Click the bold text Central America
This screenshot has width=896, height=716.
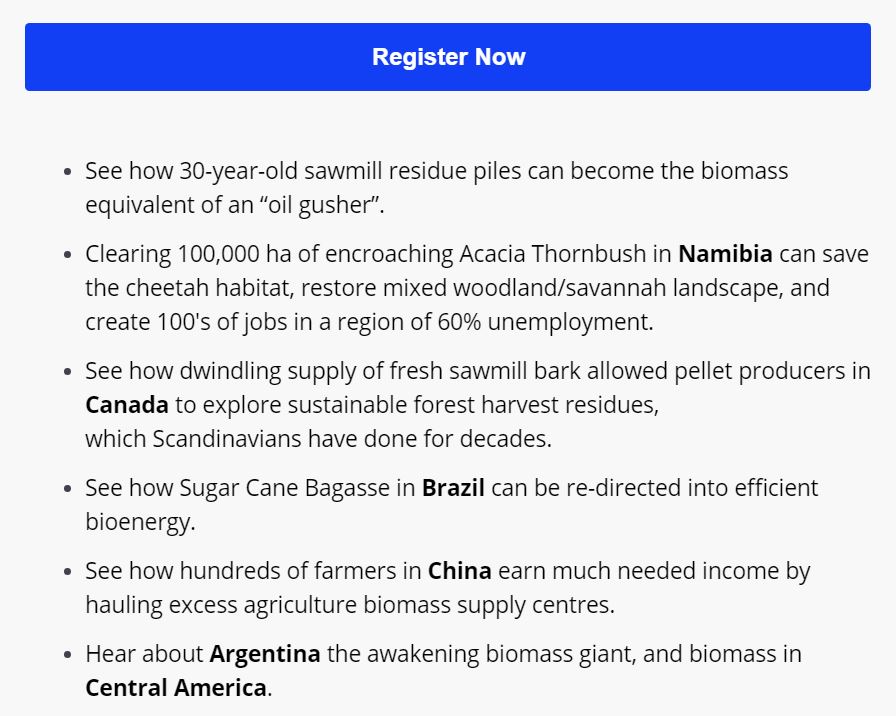point(176,688)
